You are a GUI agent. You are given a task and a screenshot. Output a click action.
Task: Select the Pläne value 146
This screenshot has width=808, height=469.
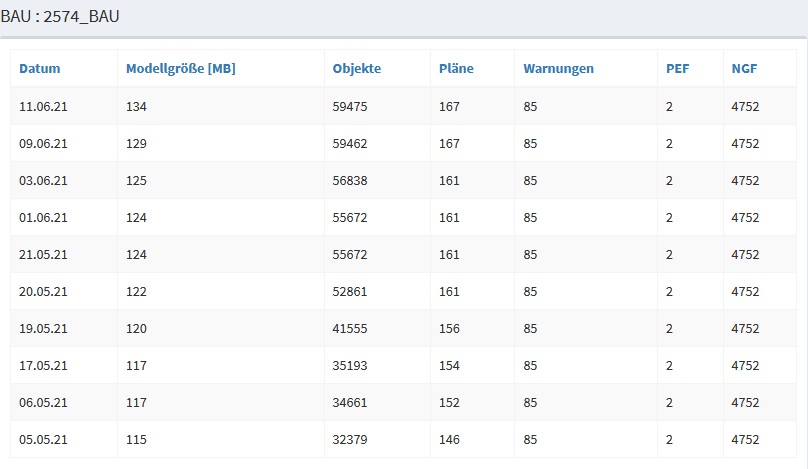point(449,439)
